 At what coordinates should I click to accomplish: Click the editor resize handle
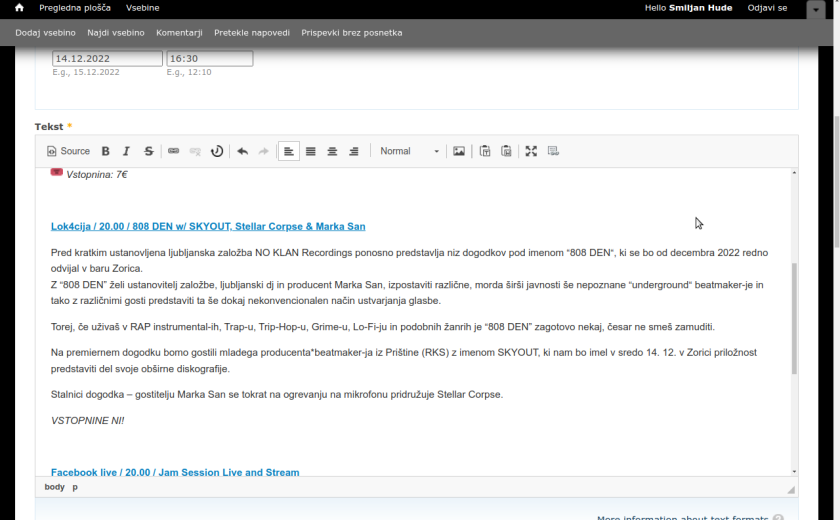[x=791, y=489]
